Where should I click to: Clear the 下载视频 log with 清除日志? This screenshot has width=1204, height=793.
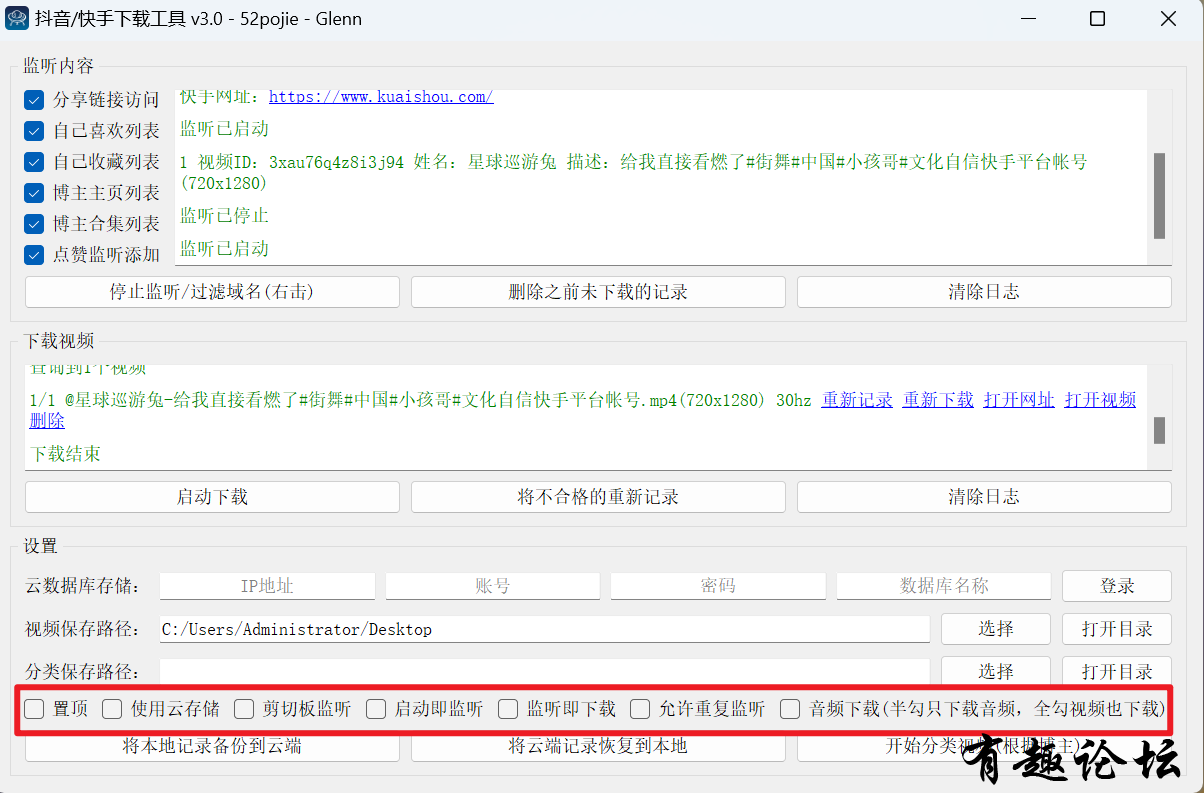[984, 497]
